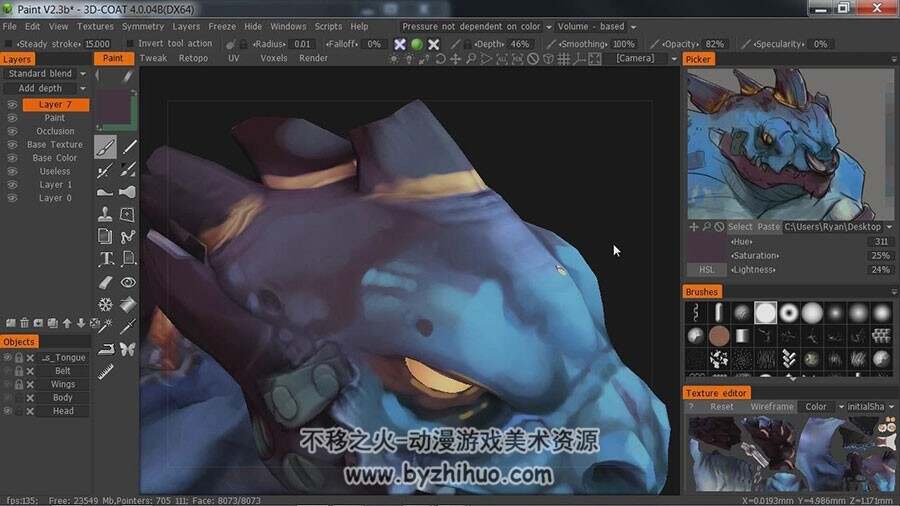Click the axis display icon in viewport toolbar
The height and width of the screenshot is (506, 900).
click(579, 59)
